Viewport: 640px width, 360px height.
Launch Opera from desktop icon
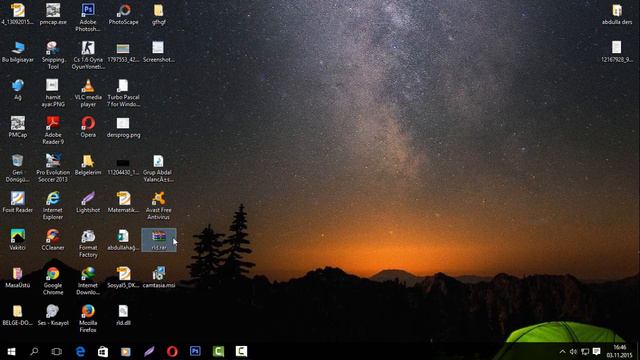(88, 127)
